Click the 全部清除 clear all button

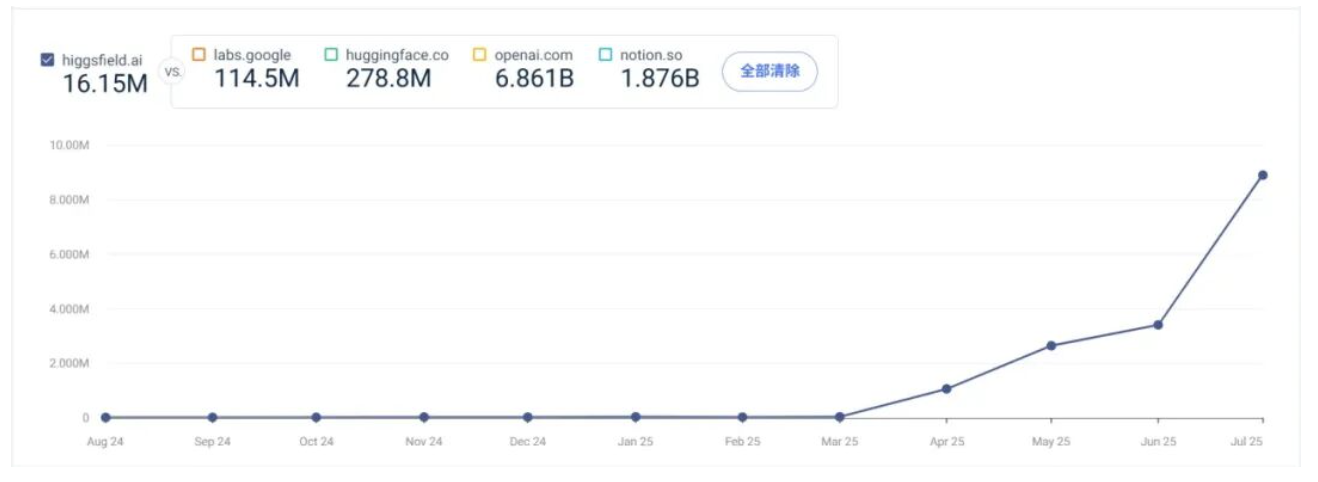click(769, 72)
